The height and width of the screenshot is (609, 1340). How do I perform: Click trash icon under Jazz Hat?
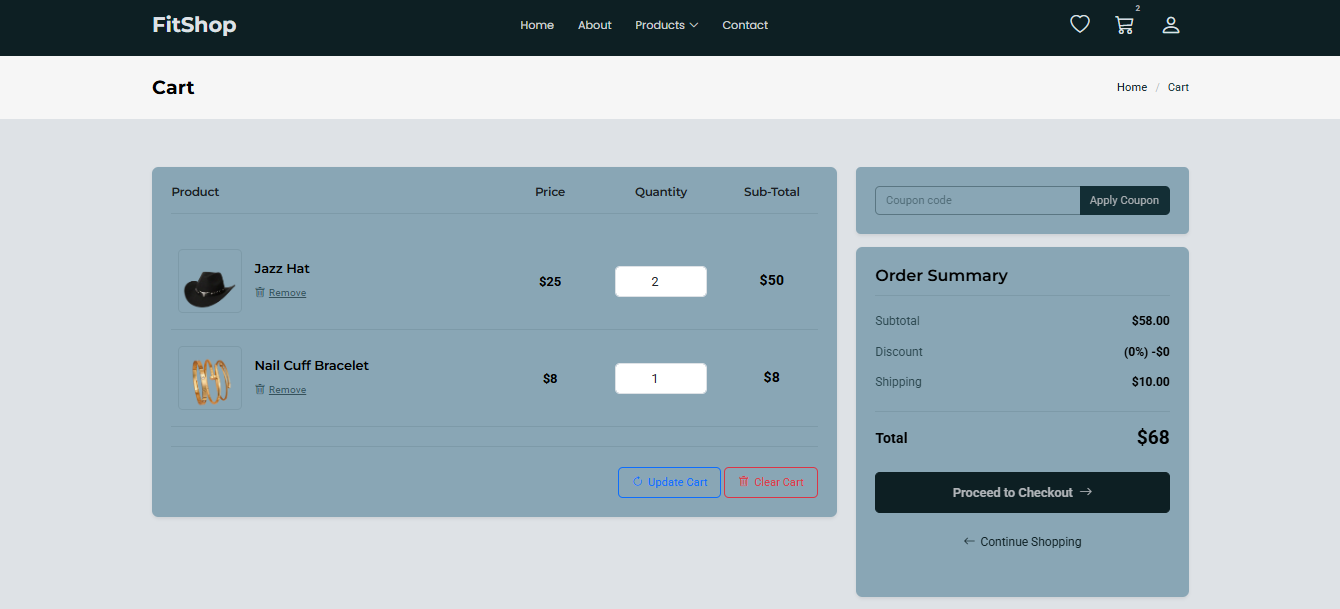pos(260,292)
